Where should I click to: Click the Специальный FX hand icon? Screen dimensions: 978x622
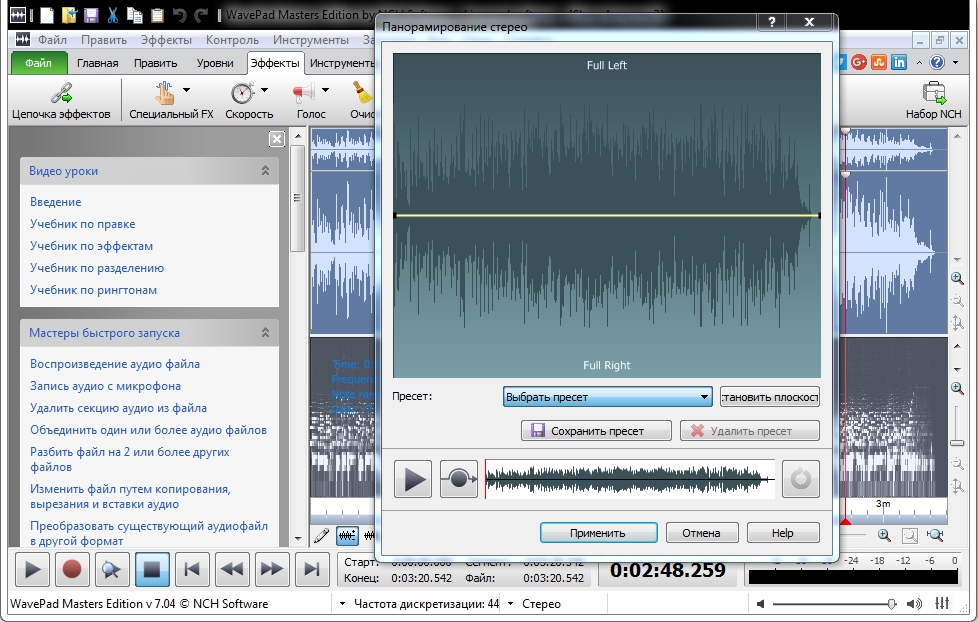coord(165,94)
